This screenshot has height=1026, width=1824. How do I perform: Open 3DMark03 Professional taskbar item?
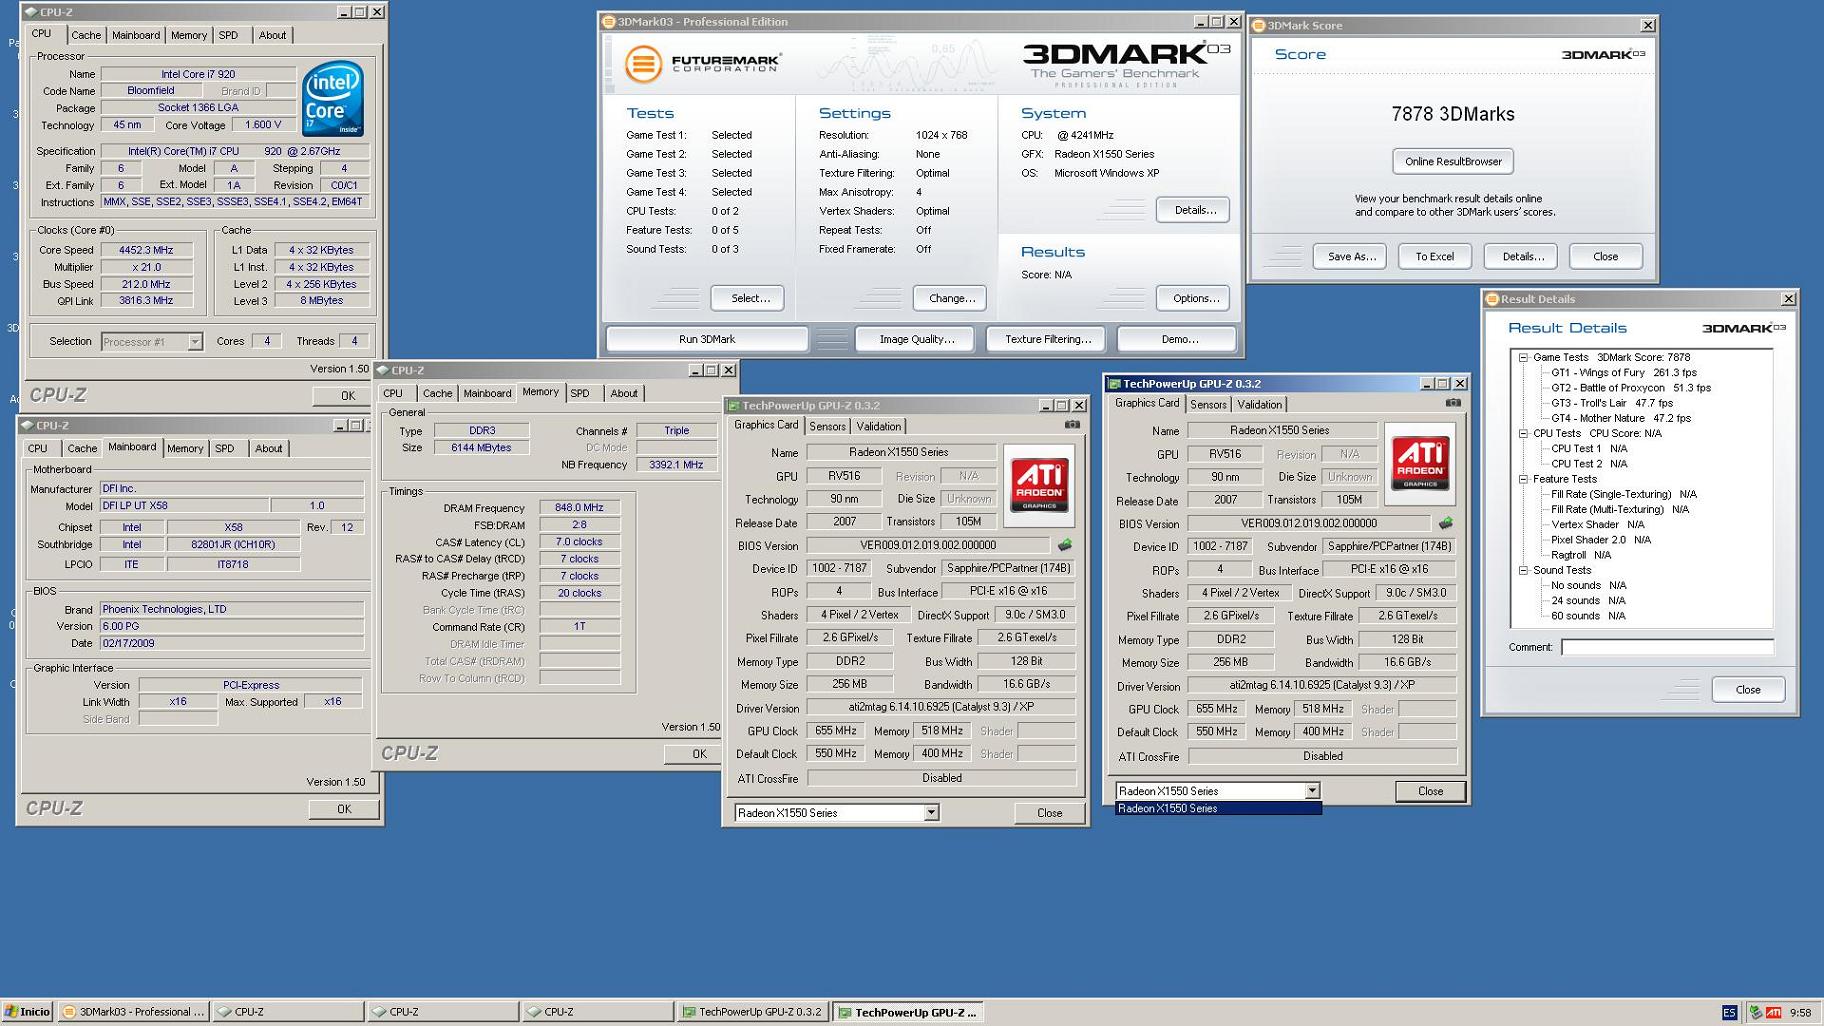click(134, 1012)
